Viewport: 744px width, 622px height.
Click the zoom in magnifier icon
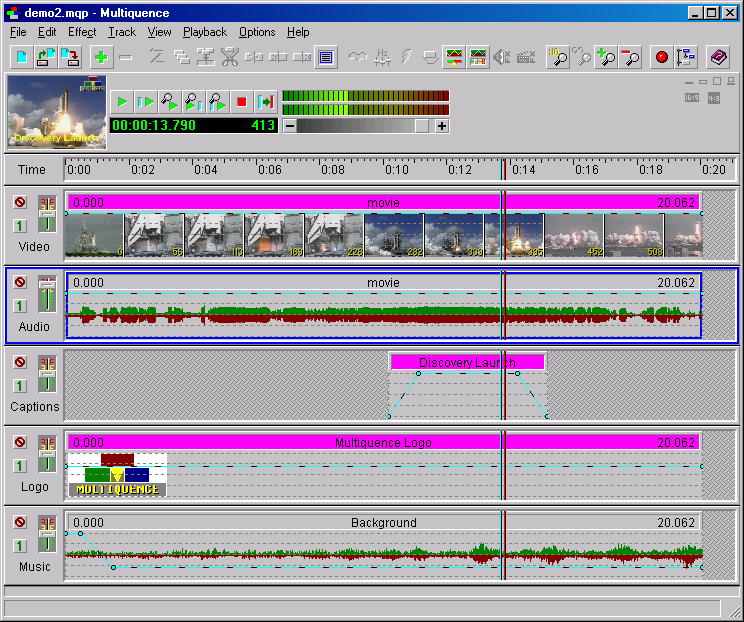point(606,57)
